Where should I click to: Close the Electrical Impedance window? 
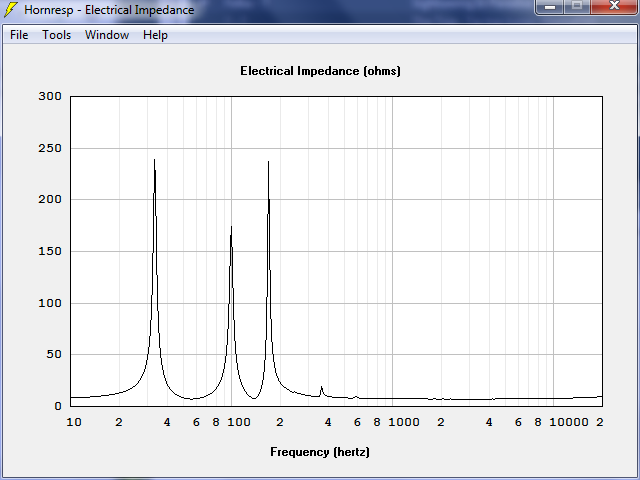pyautogui.click(x=614, y=7)
